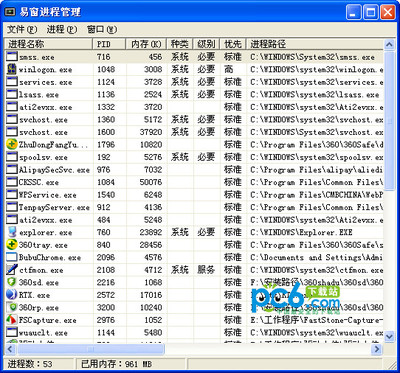This screenshot has height=373, width=400.
Task: Click the vertical scrollbar up arrow
Action: 389,44
